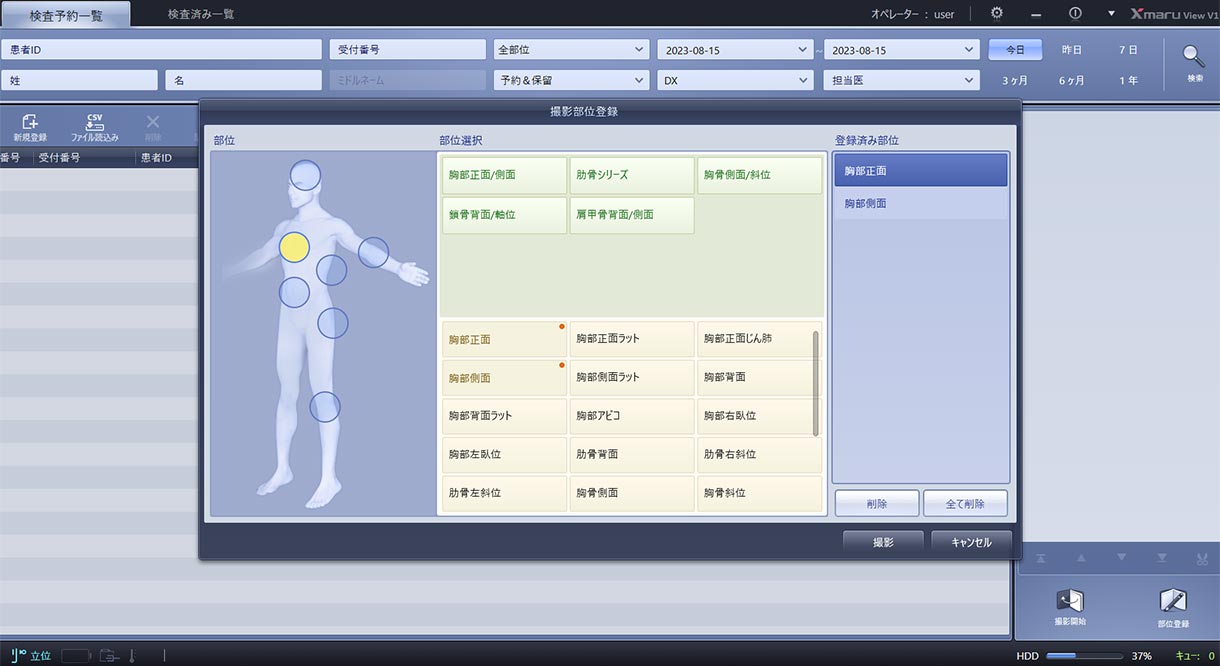Click the info circle icon in title bar
The height and width of the screenshot is (666, 1220).
1075,13
